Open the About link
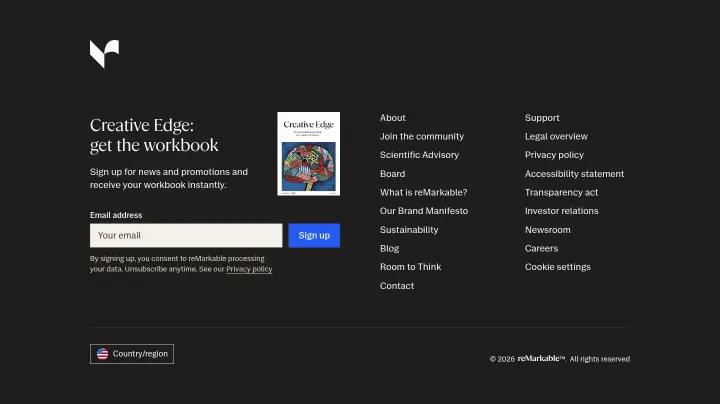The width and height of the screenshot is (720, 404). coord(393,118)
